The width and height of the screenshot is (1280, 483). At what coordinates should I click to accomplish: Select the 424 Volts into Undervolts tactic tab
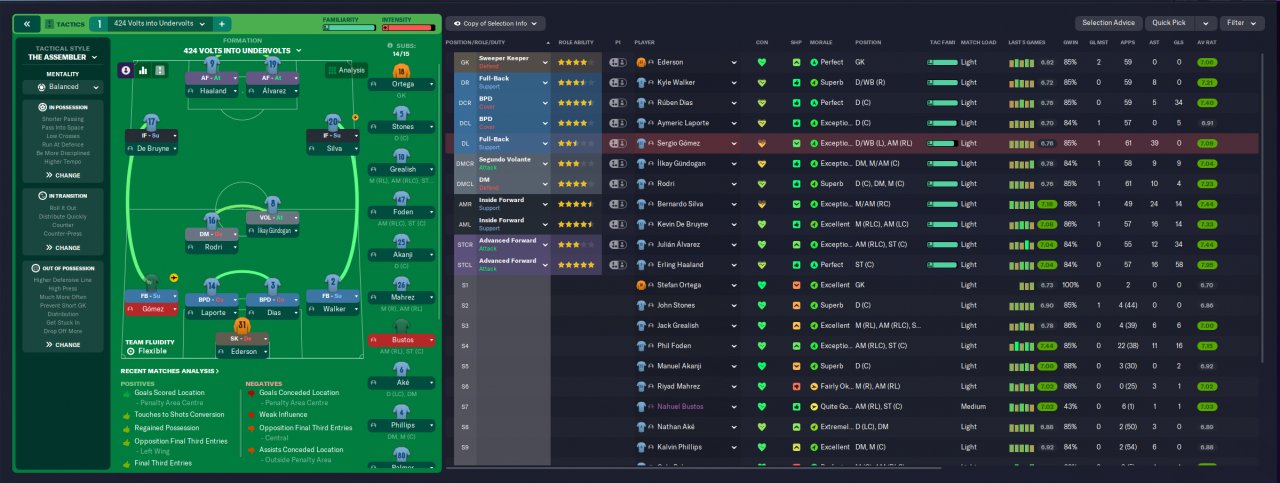pyautogui.click(x=160, y=23)
